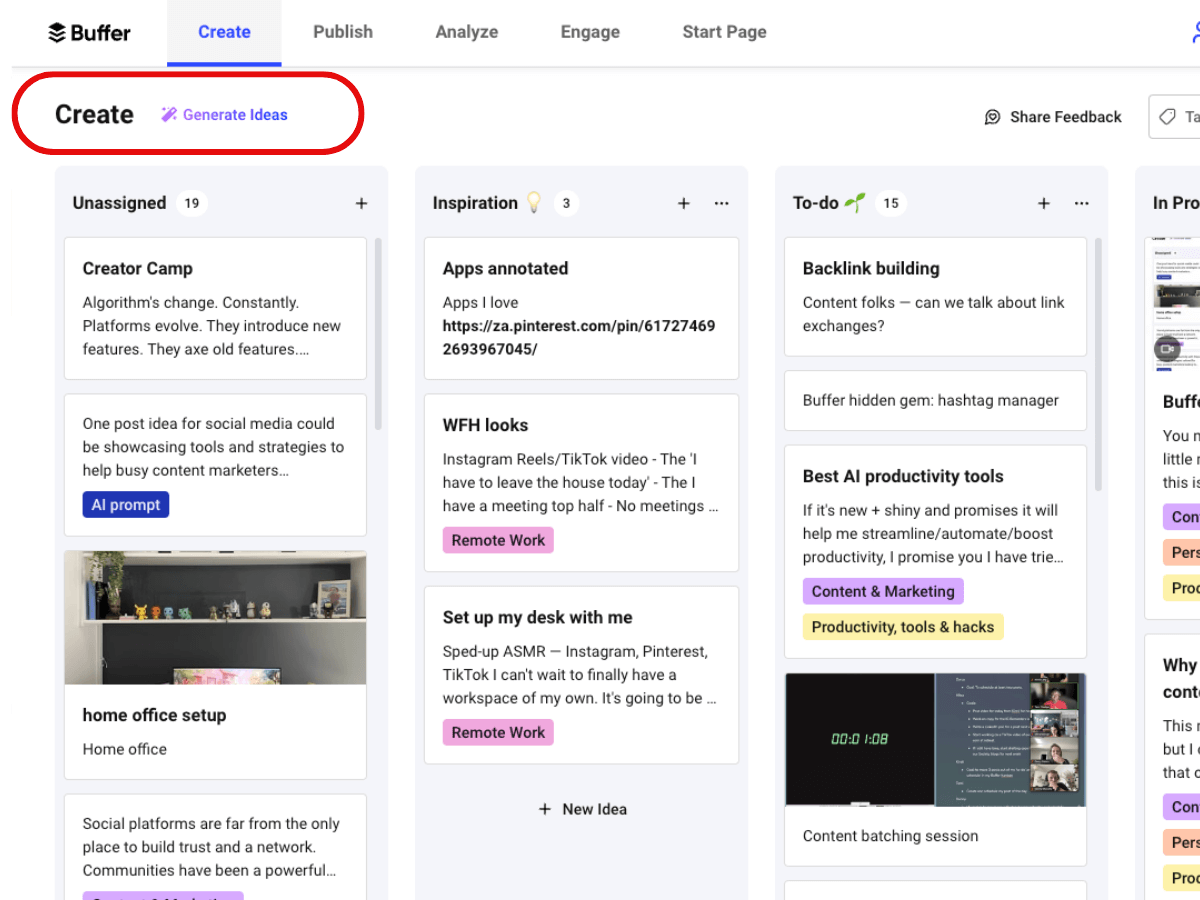Open the home office setup image thumbnail
The height and width of the screenshot is (900, 1200).
click(215, 617)
